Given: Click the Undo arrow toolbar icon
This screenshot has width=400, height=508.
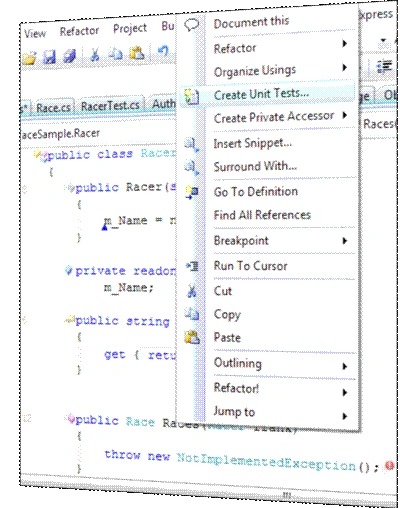Looking at the screenshot, I should (x=163, y=51).
